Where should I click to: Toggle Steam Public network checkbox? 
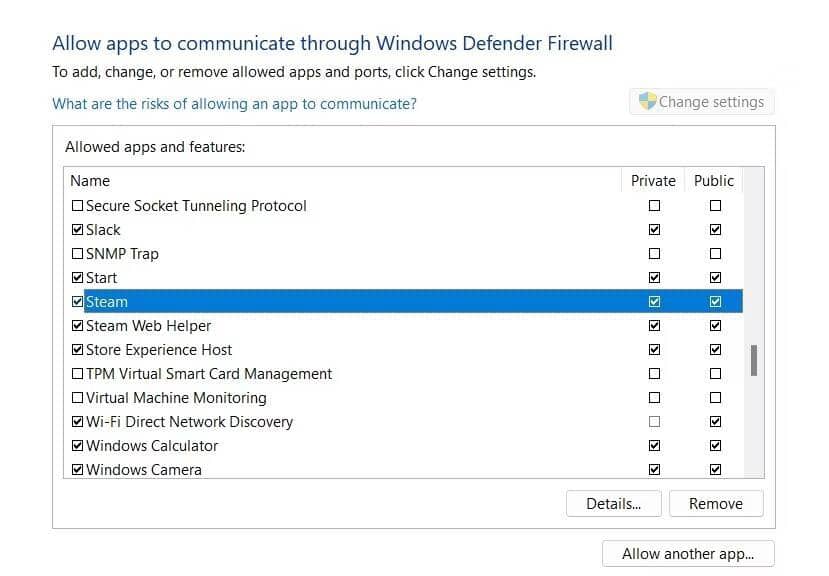click(x=715, y=302)
